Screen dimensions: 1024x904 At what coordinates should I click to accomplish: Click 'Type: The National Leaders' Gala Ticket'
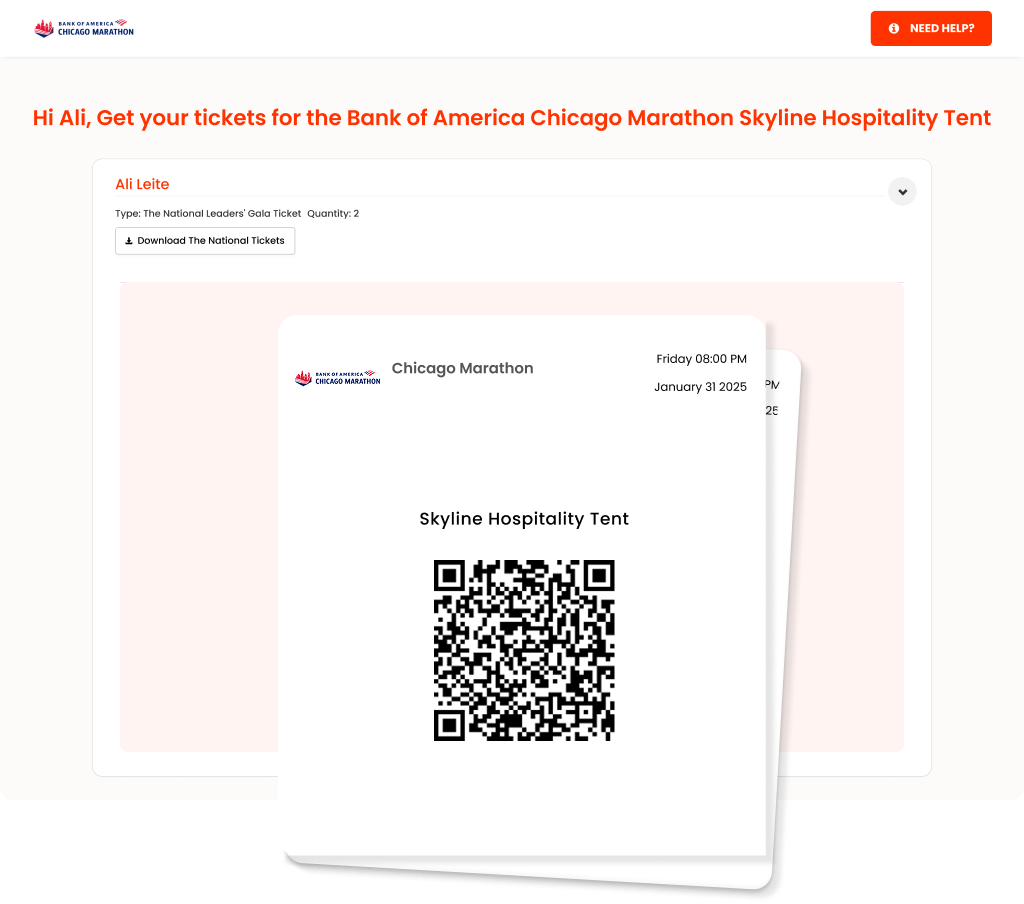point(208,214)
